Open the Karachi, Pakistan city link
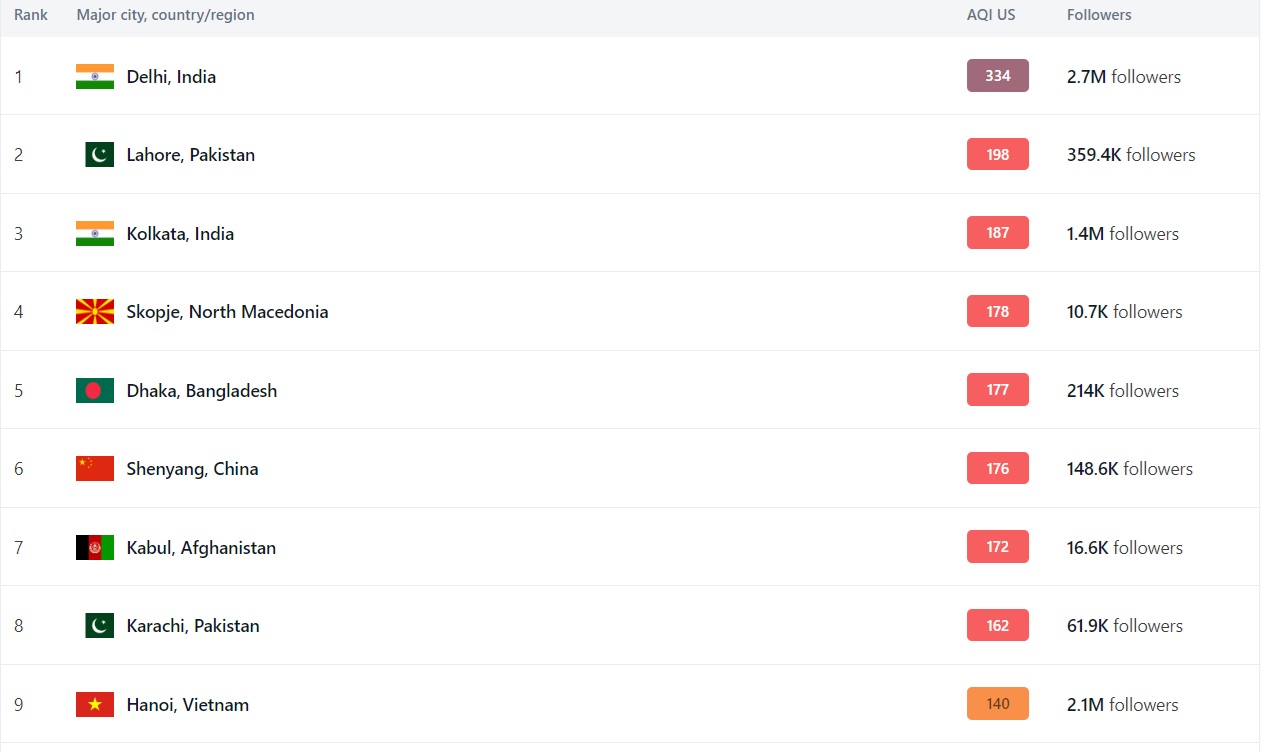 pos(193,626)
